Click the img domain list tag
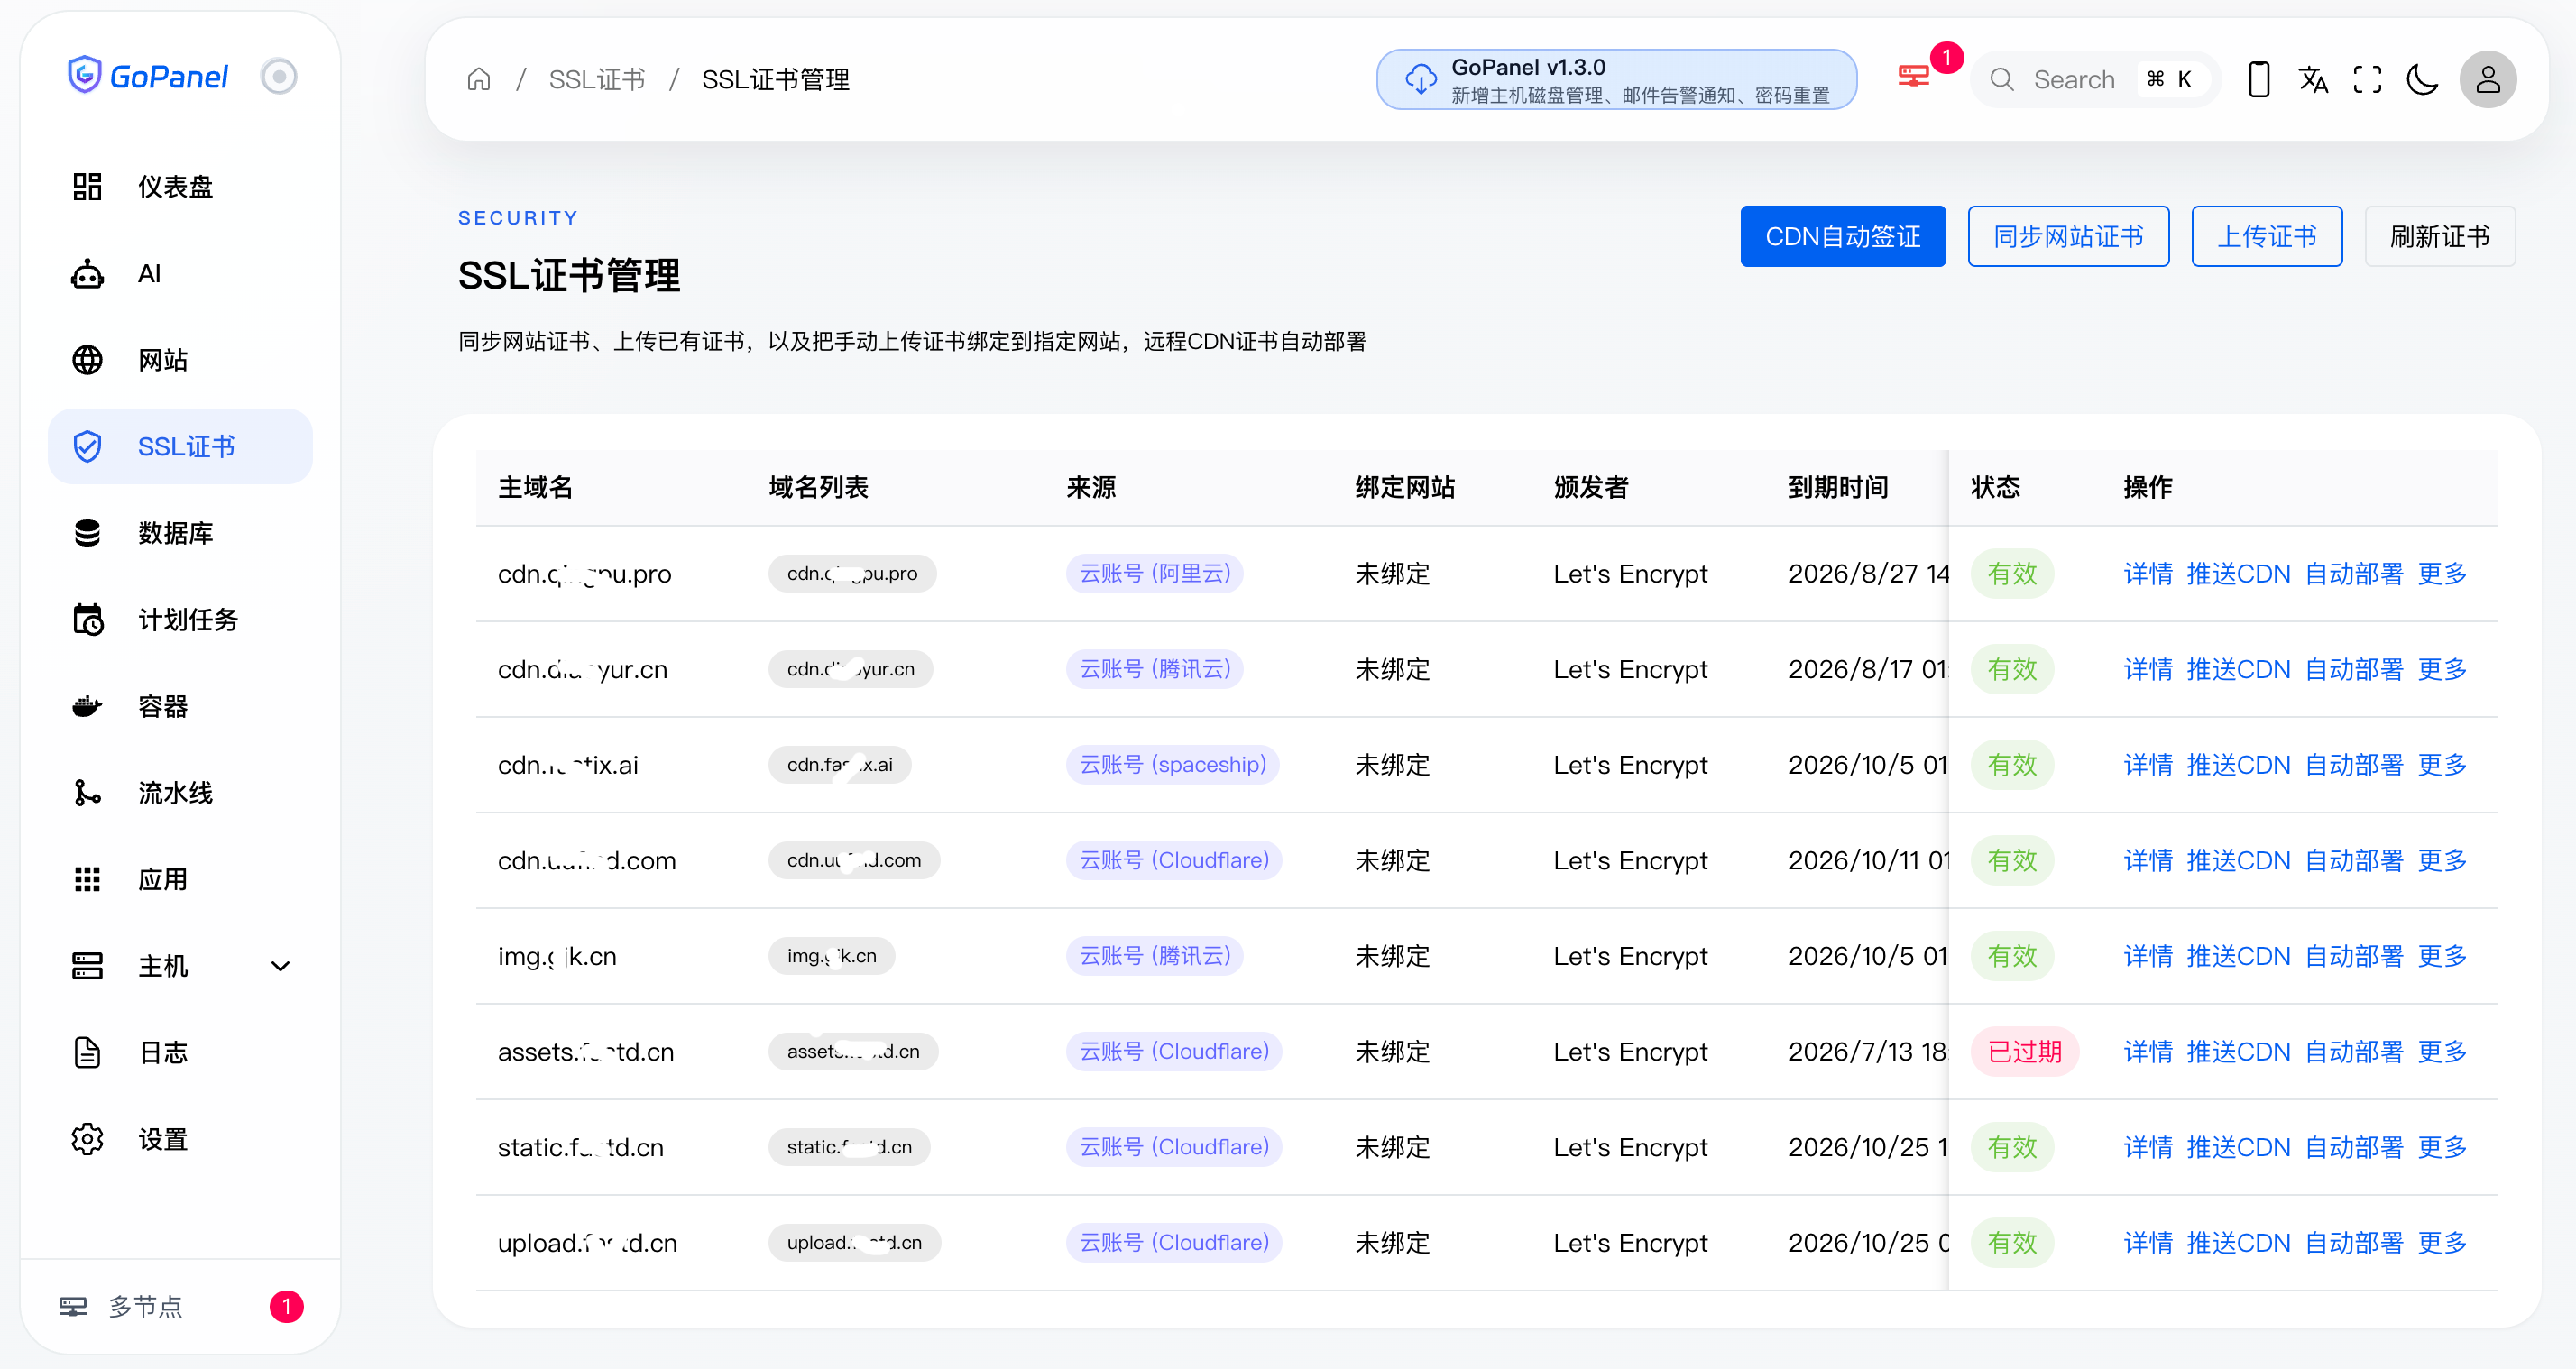This screenshot has width=2576, height=1369. (x=832, y=956)
